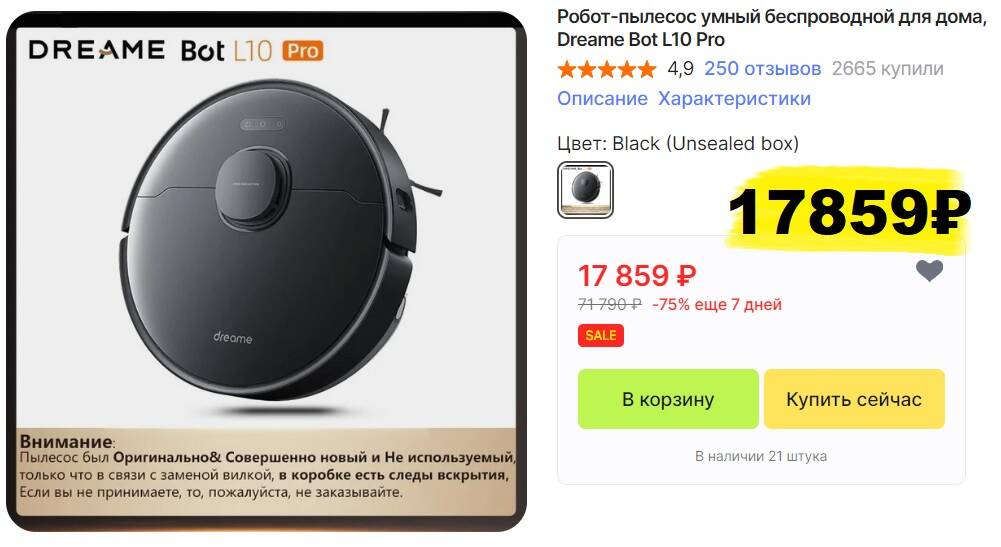The image size is (1001, 547).
Task: Click the -75% еще 7 дней discount label
Action: (716, 304)
